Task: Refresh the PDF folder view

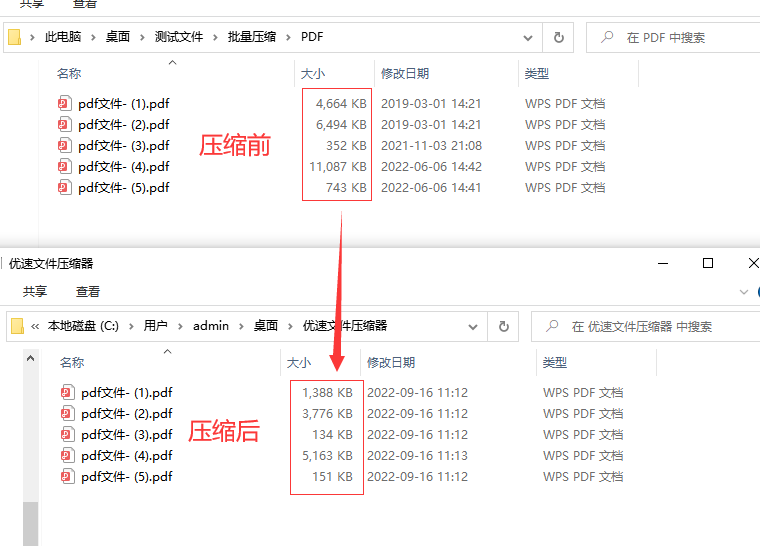Action: pos(558,37)
